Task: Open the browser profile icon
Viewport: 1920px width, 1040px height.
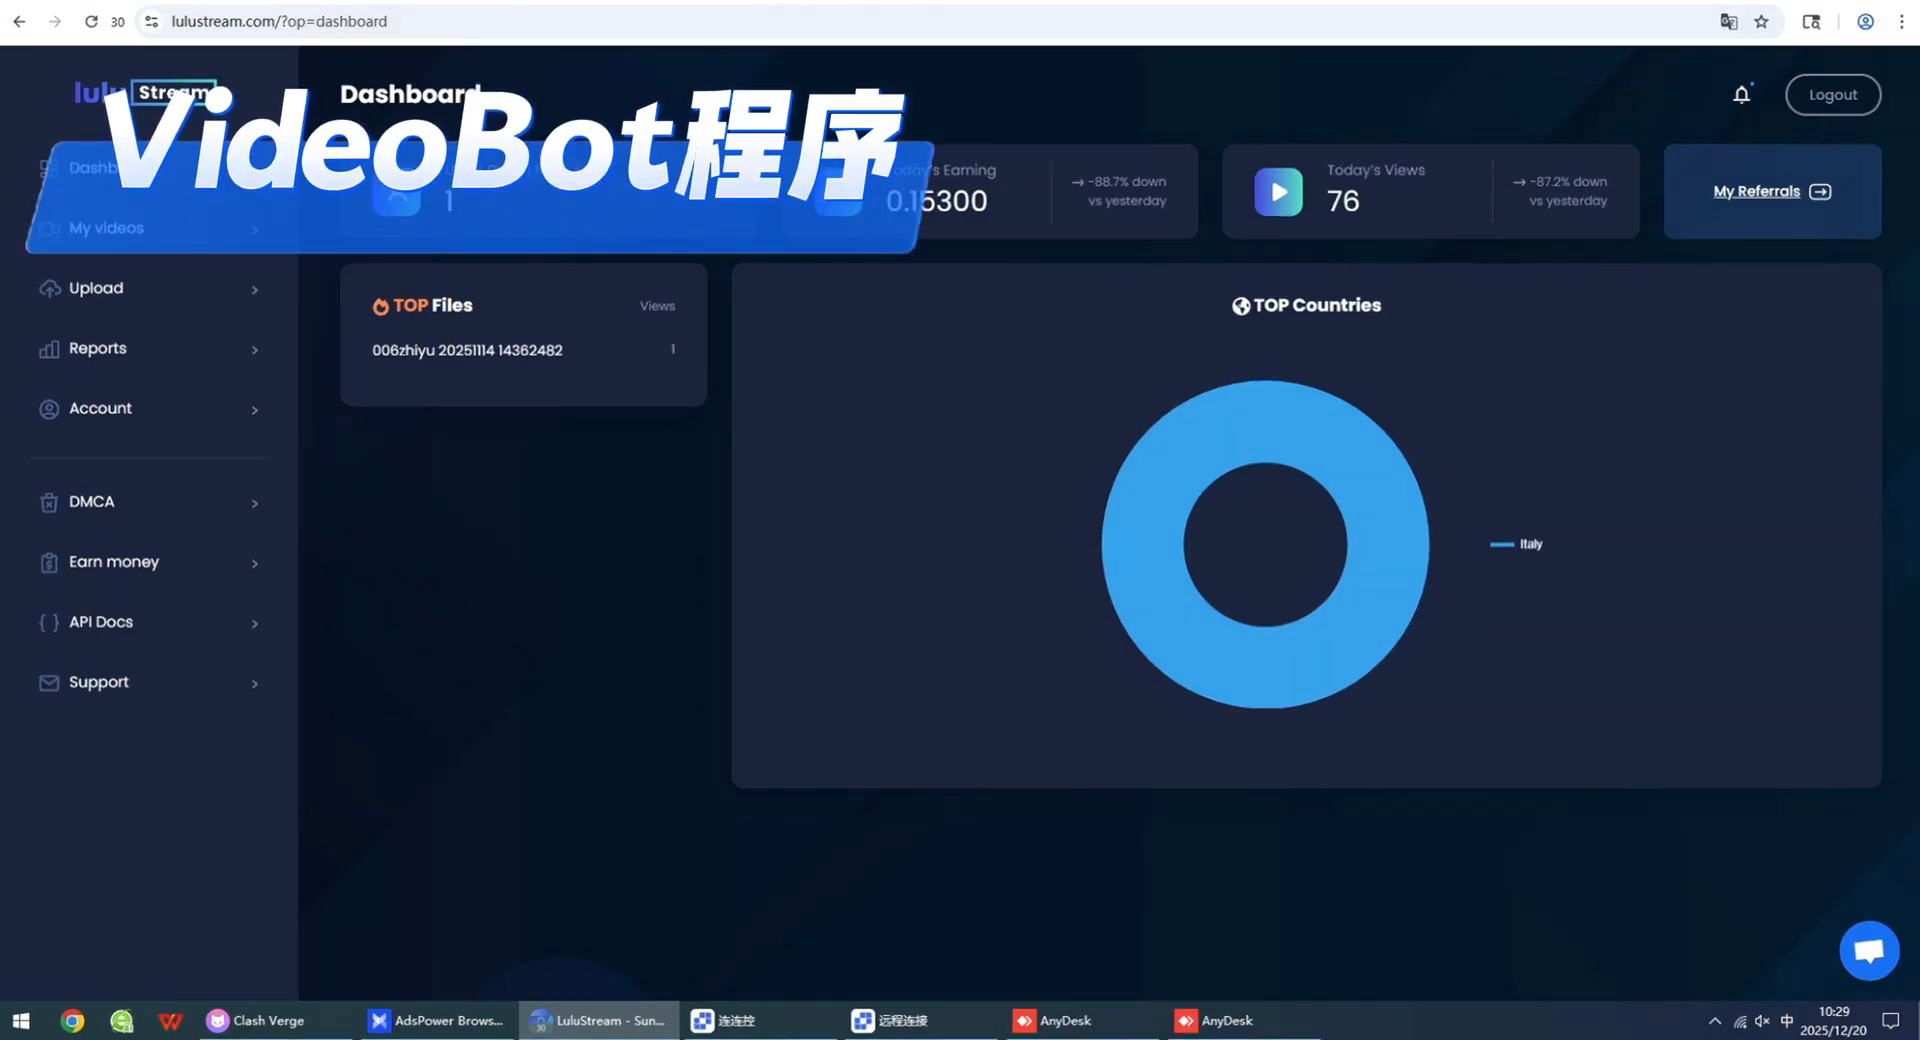Action: click(1865, 21)
